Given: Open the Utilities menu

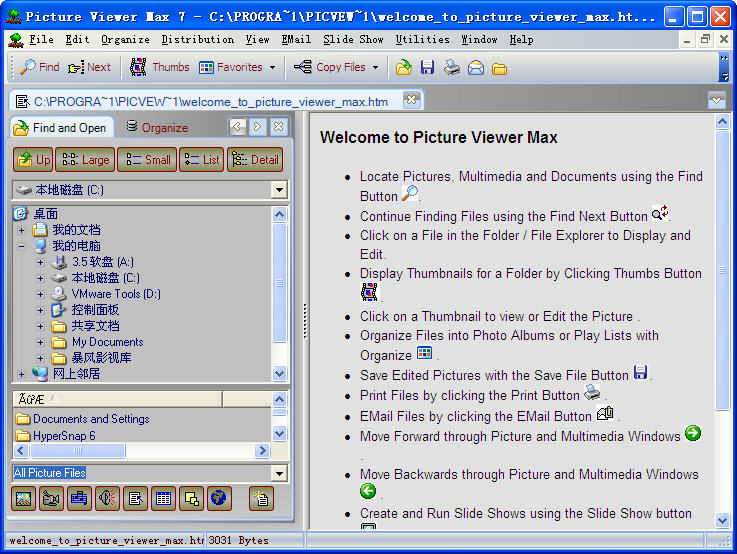Looking at the screenshot, I should (x=422, y=39).
